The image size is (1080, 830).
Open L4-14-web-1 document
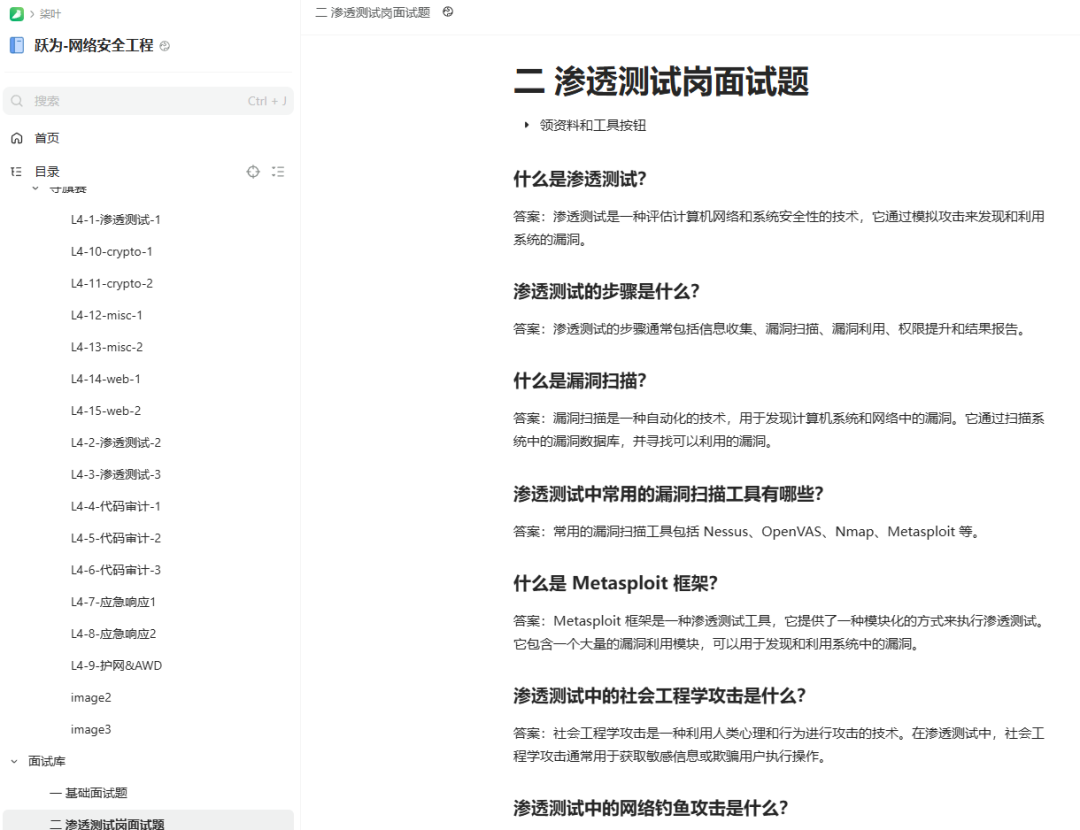tap(105, 379)
